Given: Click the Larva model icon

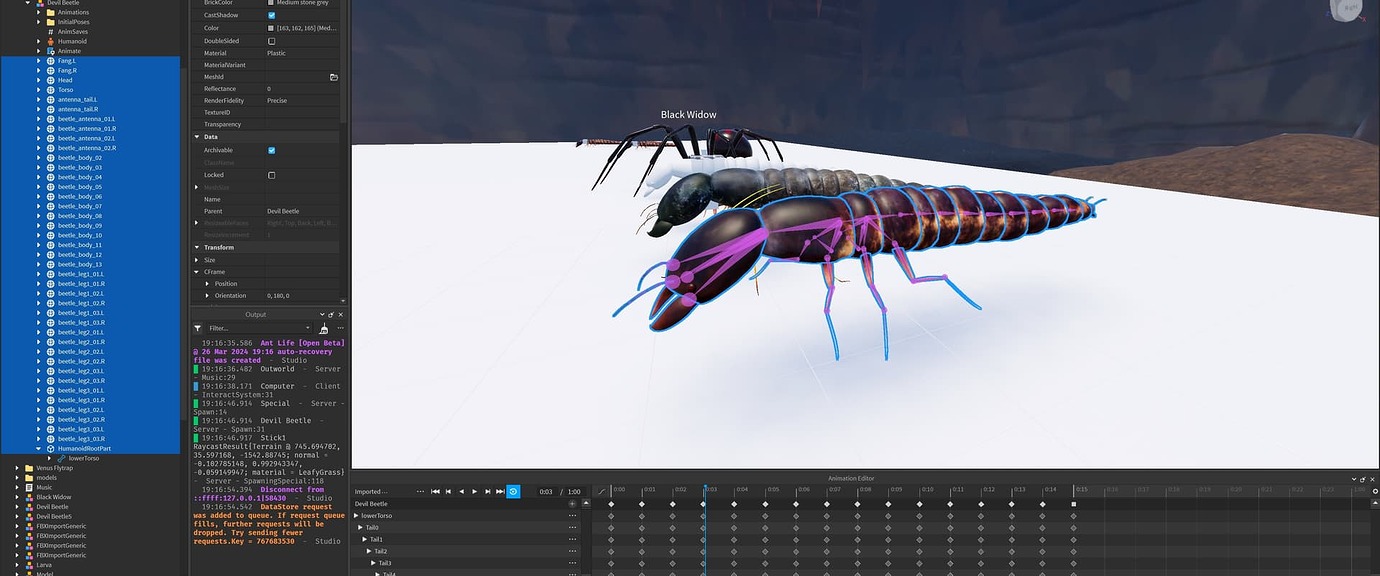Looking at the screenshot, I should tap(29, 565).
